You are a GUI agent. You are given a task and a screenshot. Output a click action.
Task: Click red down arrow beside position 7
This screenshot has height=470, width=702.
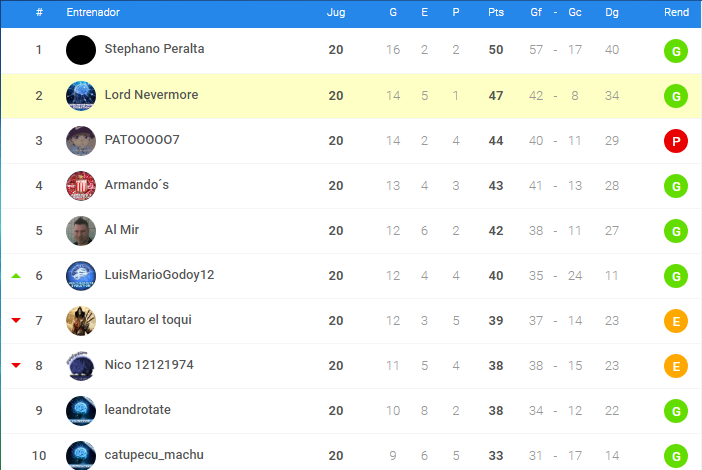click(x=16, y=321)
